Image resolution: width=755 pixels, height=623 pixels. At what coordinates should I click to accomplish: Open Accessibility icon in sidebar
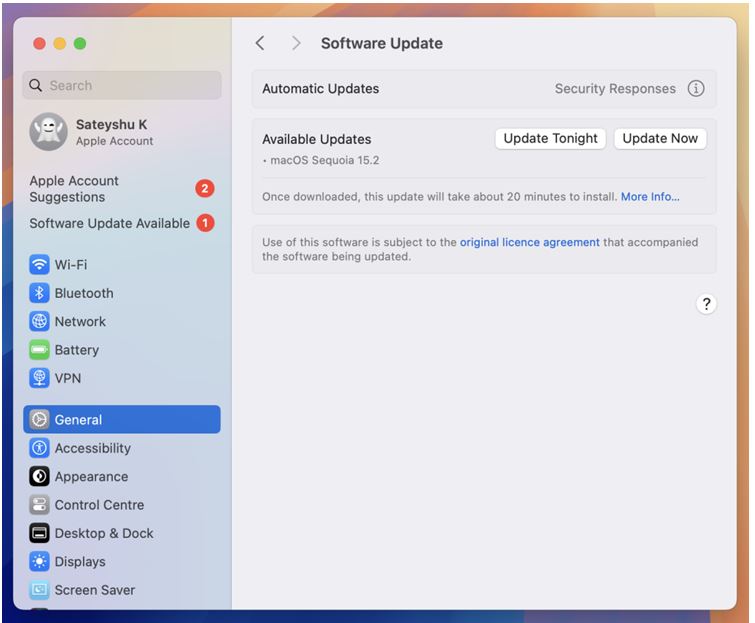click(x=39, y=448)
